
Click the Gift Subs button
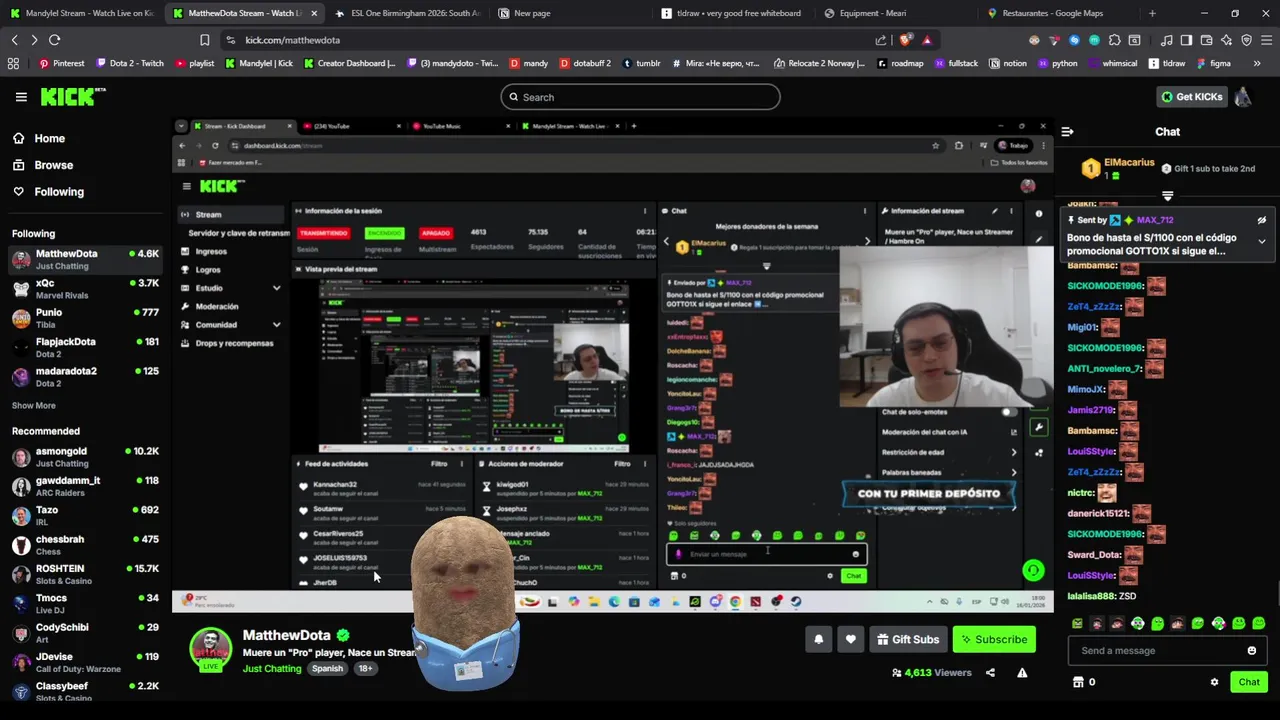908,640
